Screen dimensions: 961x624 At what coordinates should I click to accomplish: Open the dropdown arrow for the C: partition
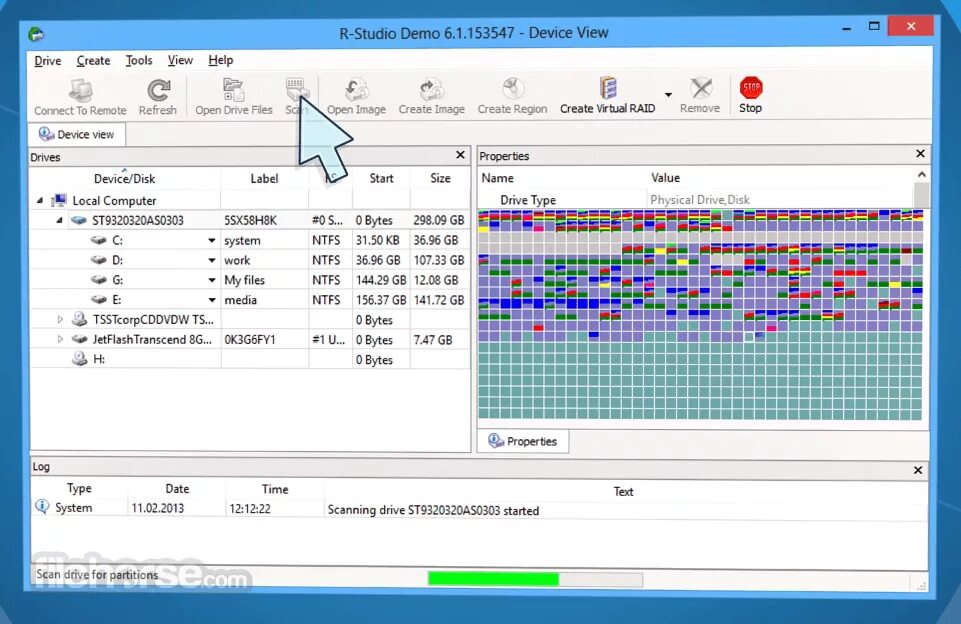(211, 240)
